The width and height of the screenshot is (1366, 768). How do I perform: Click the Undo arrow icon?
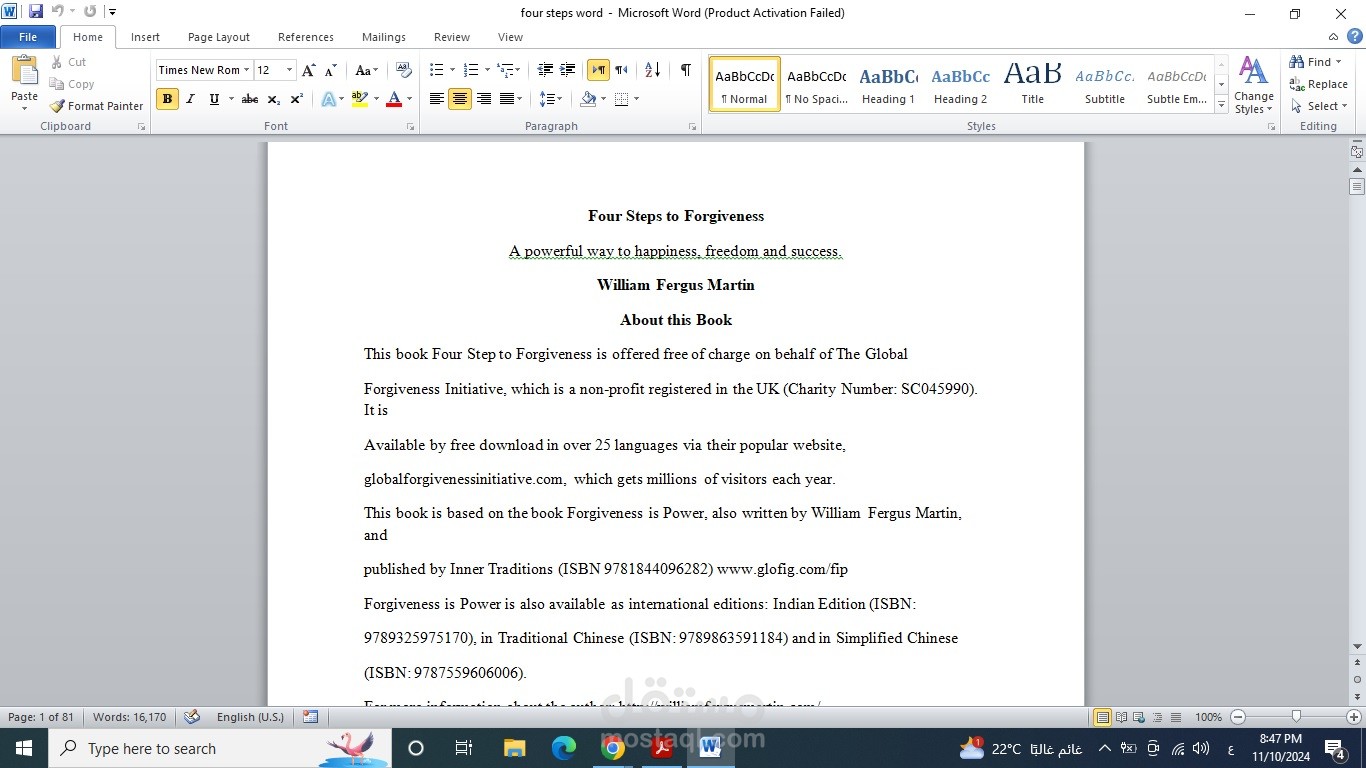(x=58, y=12)
